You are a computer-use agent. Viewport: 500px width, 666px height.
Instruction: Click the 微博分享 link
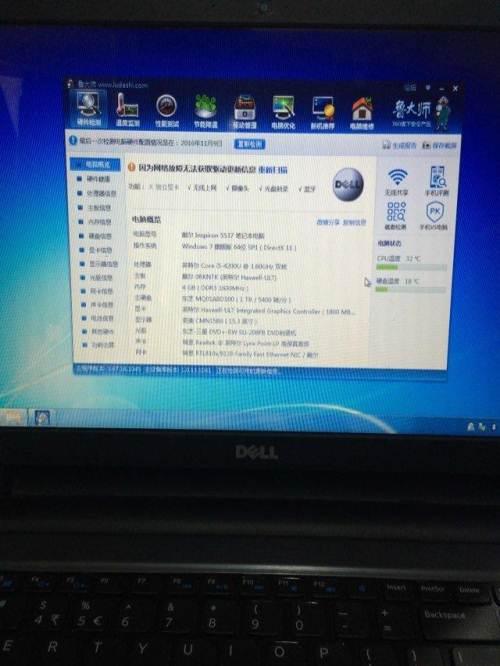(328, 222)
